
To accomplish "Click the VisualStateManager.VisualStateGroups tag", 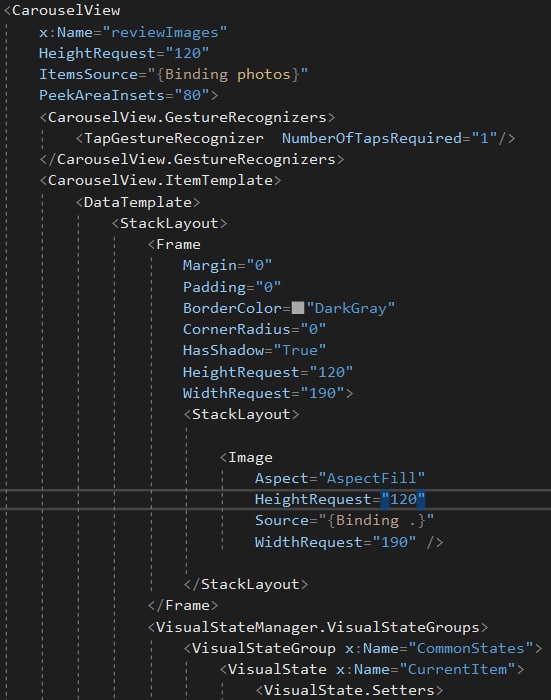I will 317,627.
